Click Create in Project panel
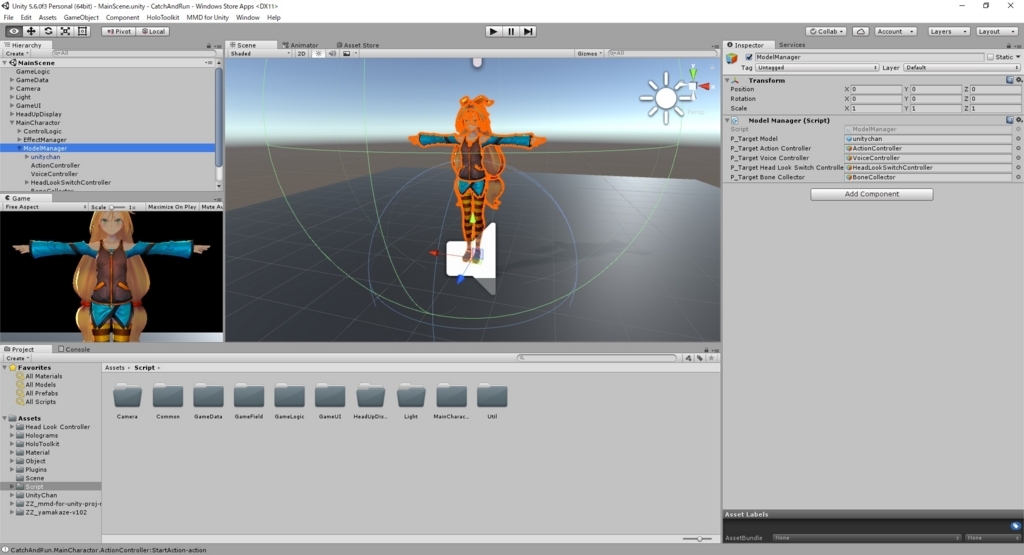Screen dimensions: 1024x555 pyautogui.click(x=16, y=358)
